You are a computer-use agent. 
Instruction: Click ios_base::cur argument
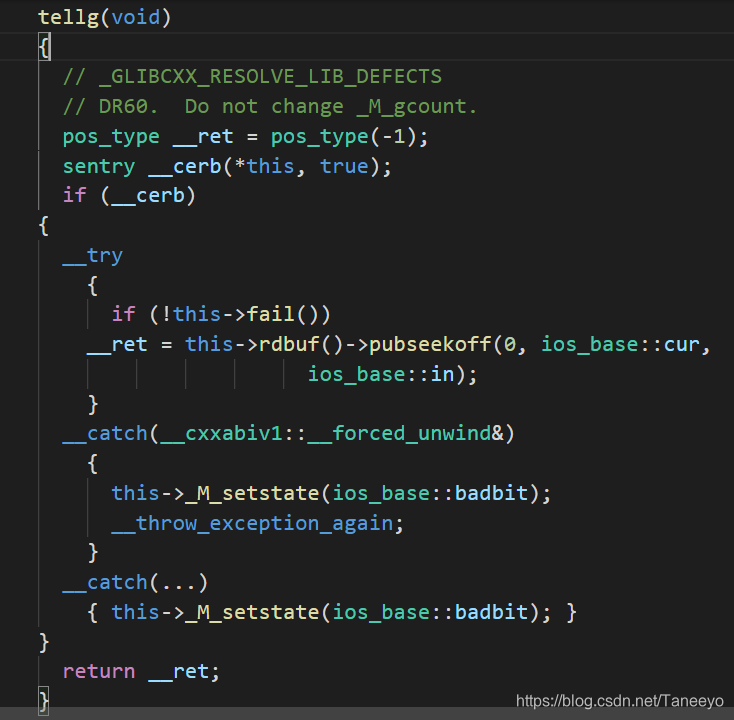click(620, 345)
